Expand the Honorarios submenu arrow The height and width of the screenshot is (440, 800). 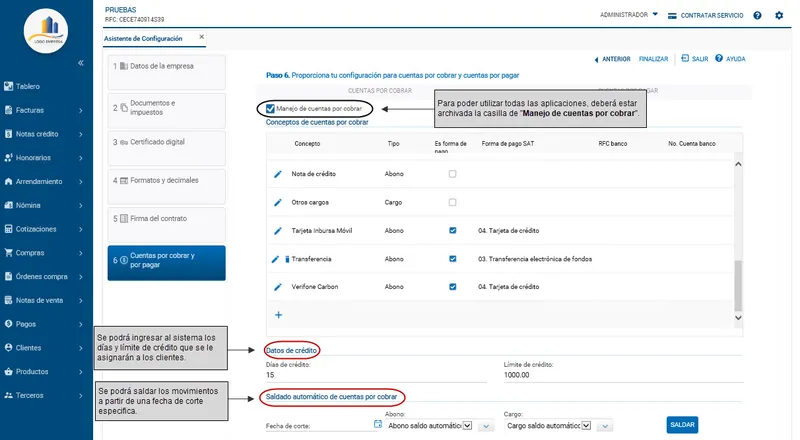(81, 158)
